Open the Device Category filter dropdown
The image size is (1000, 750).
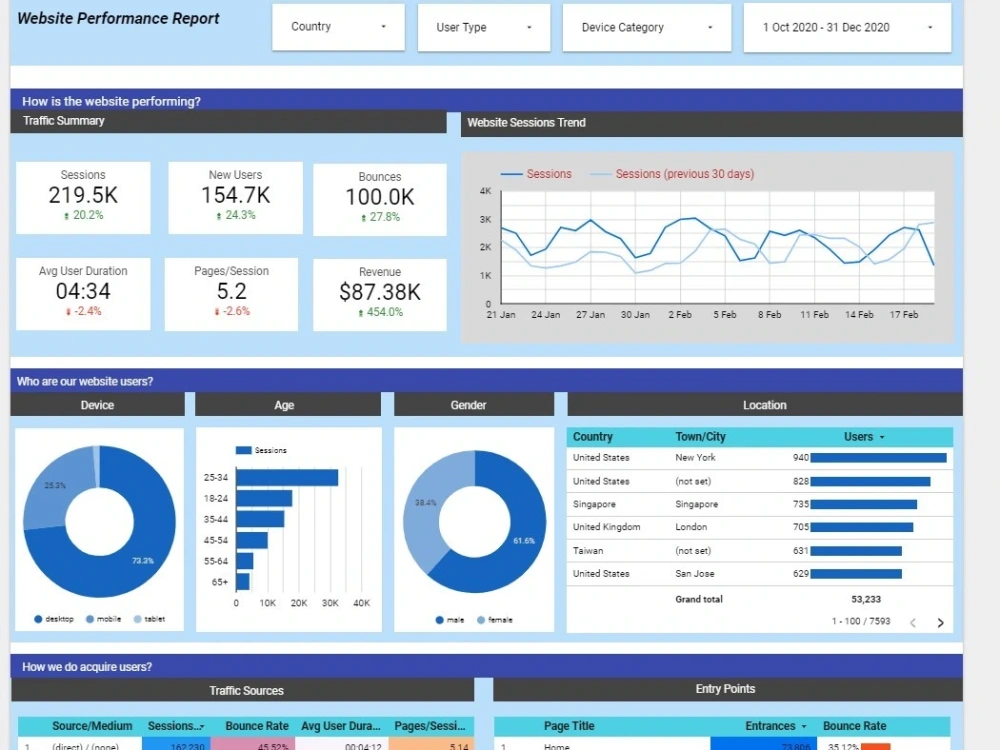tap(647, 27)
